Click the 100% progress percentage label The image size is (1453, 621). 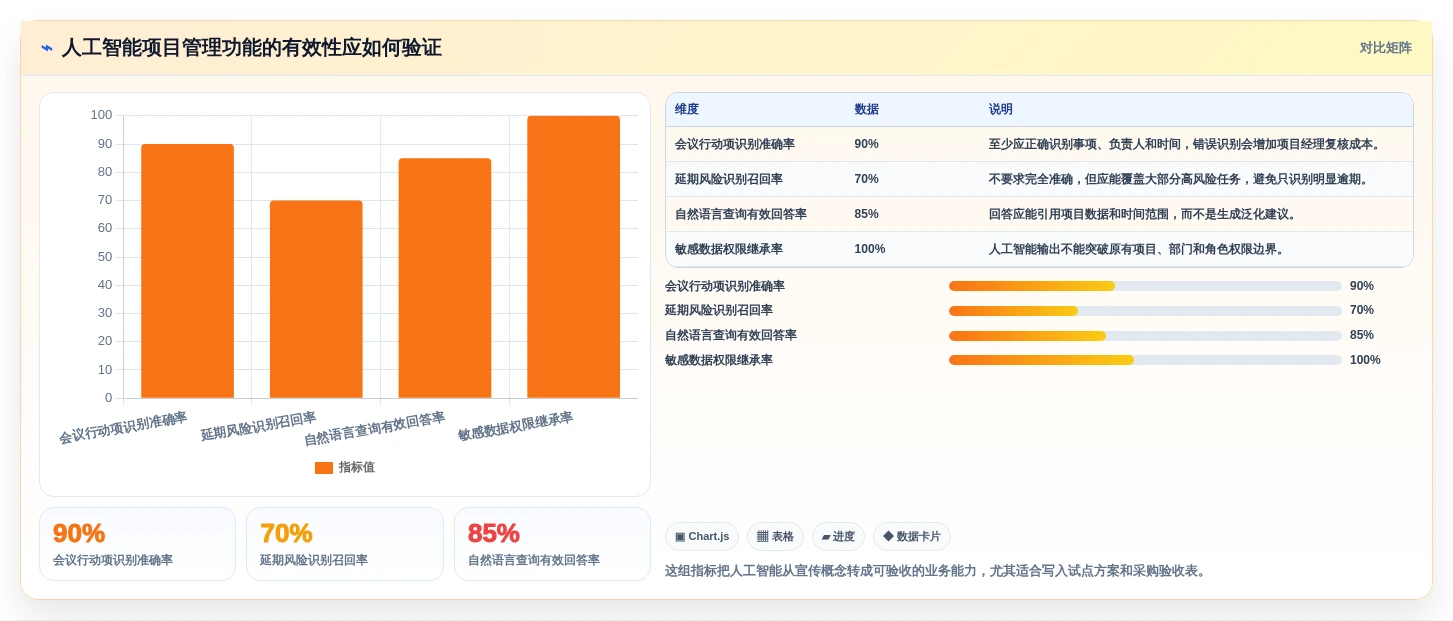click(1365, 360)
